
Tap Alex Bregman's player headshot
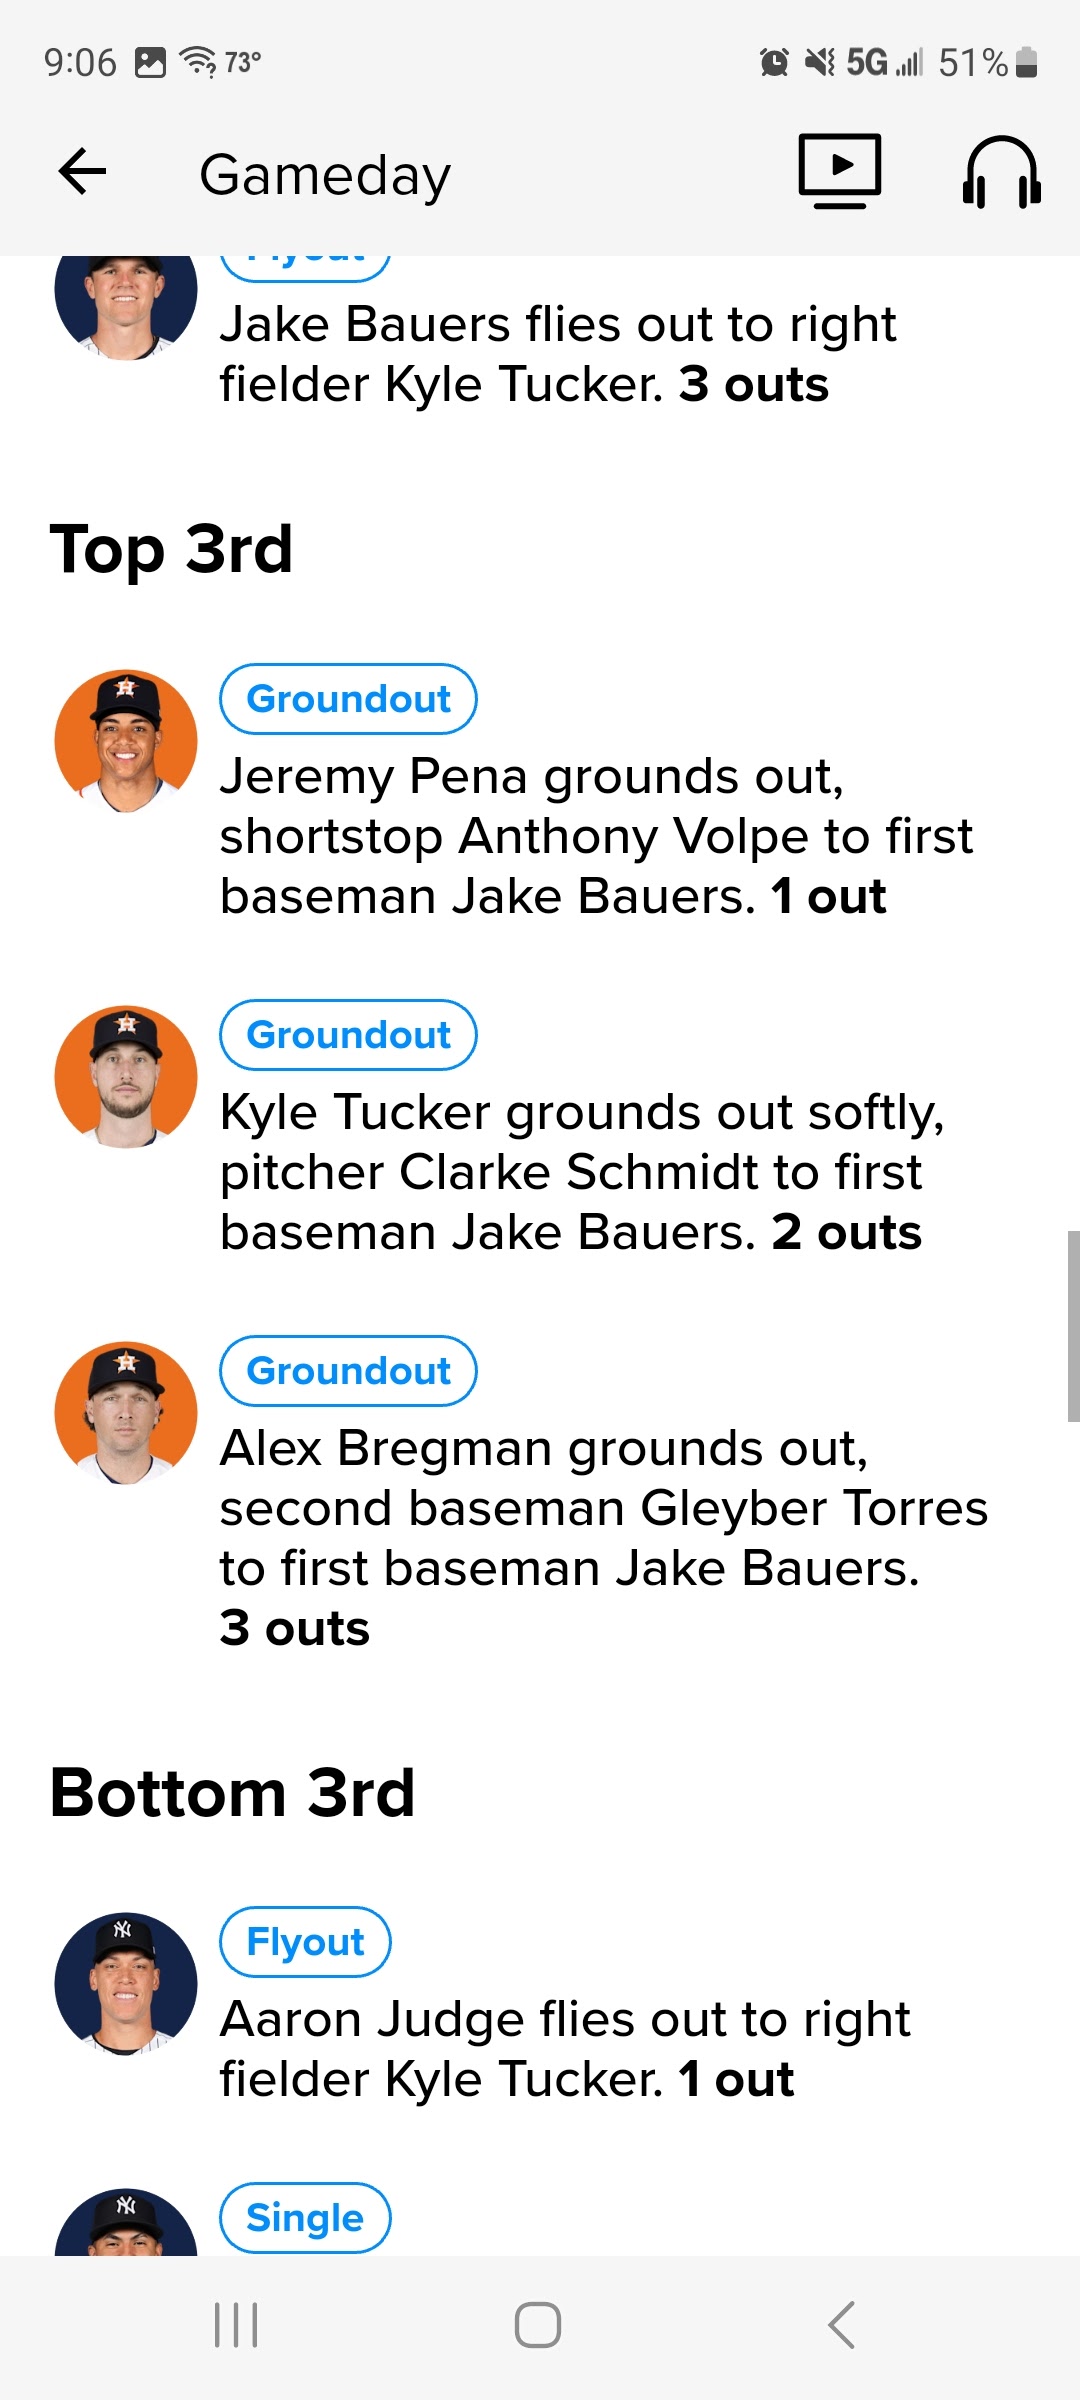[126, 1413]
